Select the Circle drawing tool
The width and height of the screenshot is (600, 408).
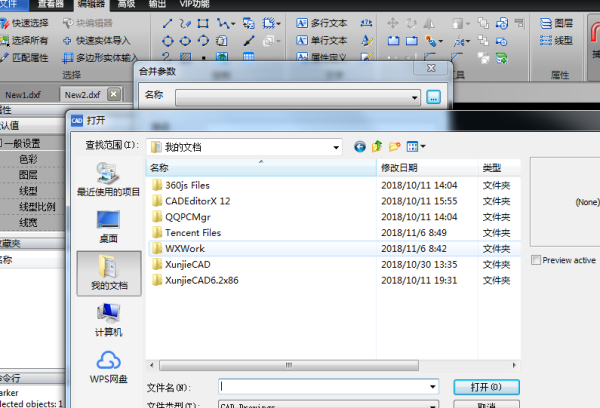[x=168, y=41]
